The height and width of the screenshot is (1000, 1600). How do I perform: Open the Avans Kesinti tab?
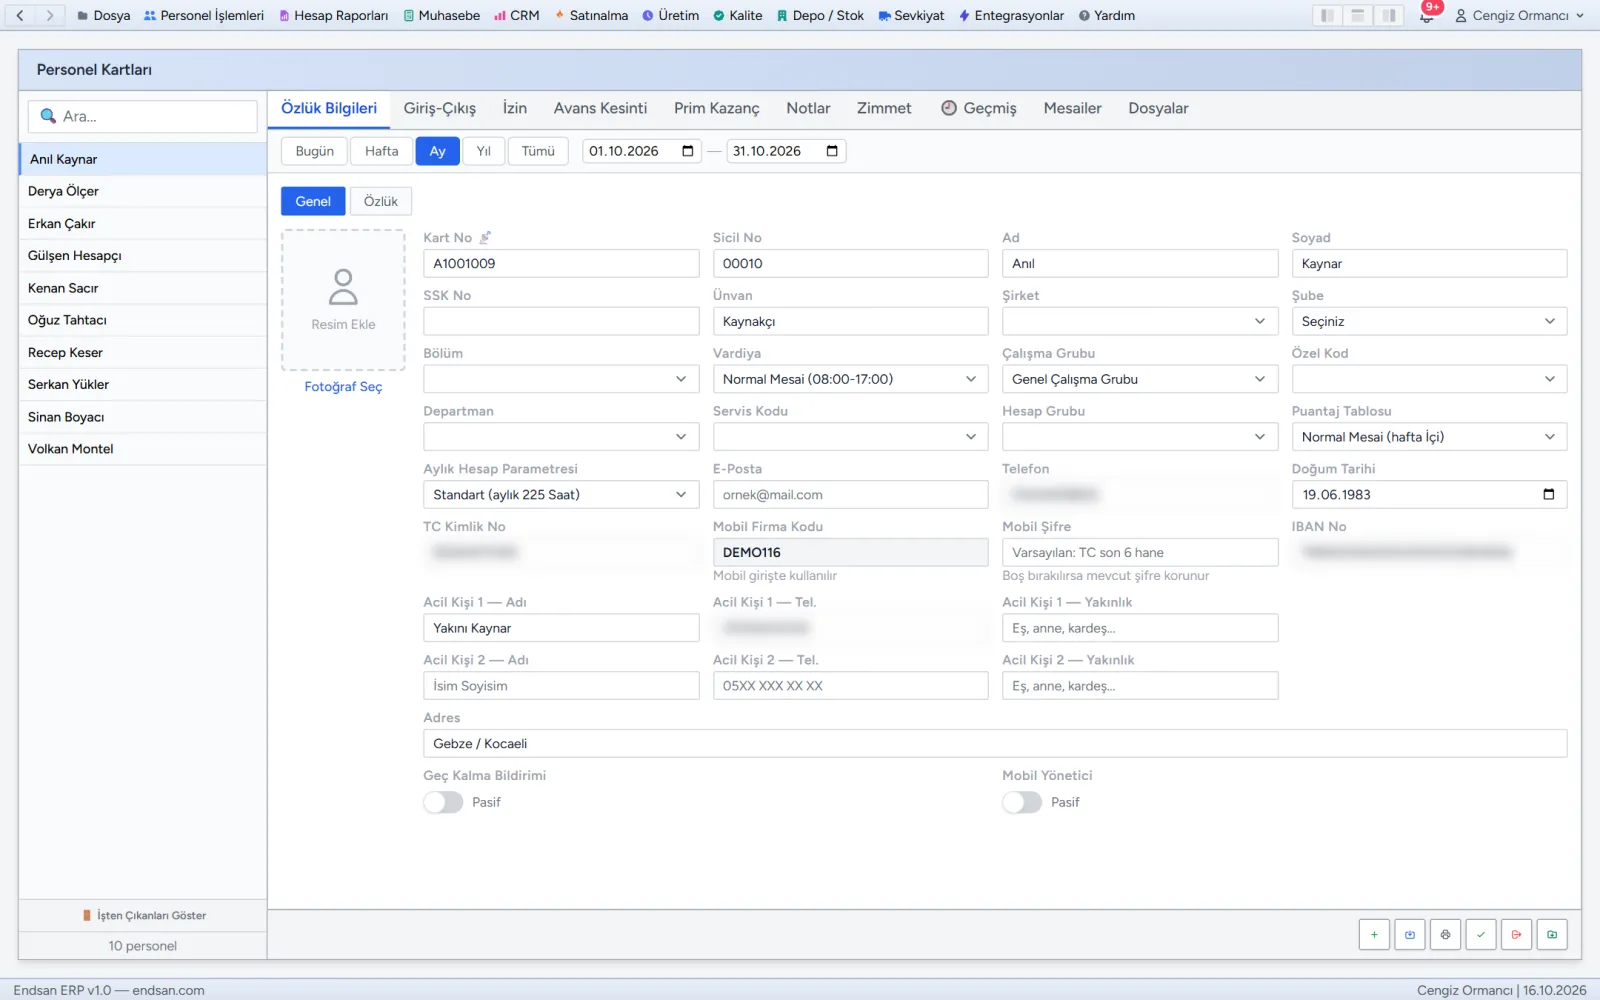tap(600, 108)
